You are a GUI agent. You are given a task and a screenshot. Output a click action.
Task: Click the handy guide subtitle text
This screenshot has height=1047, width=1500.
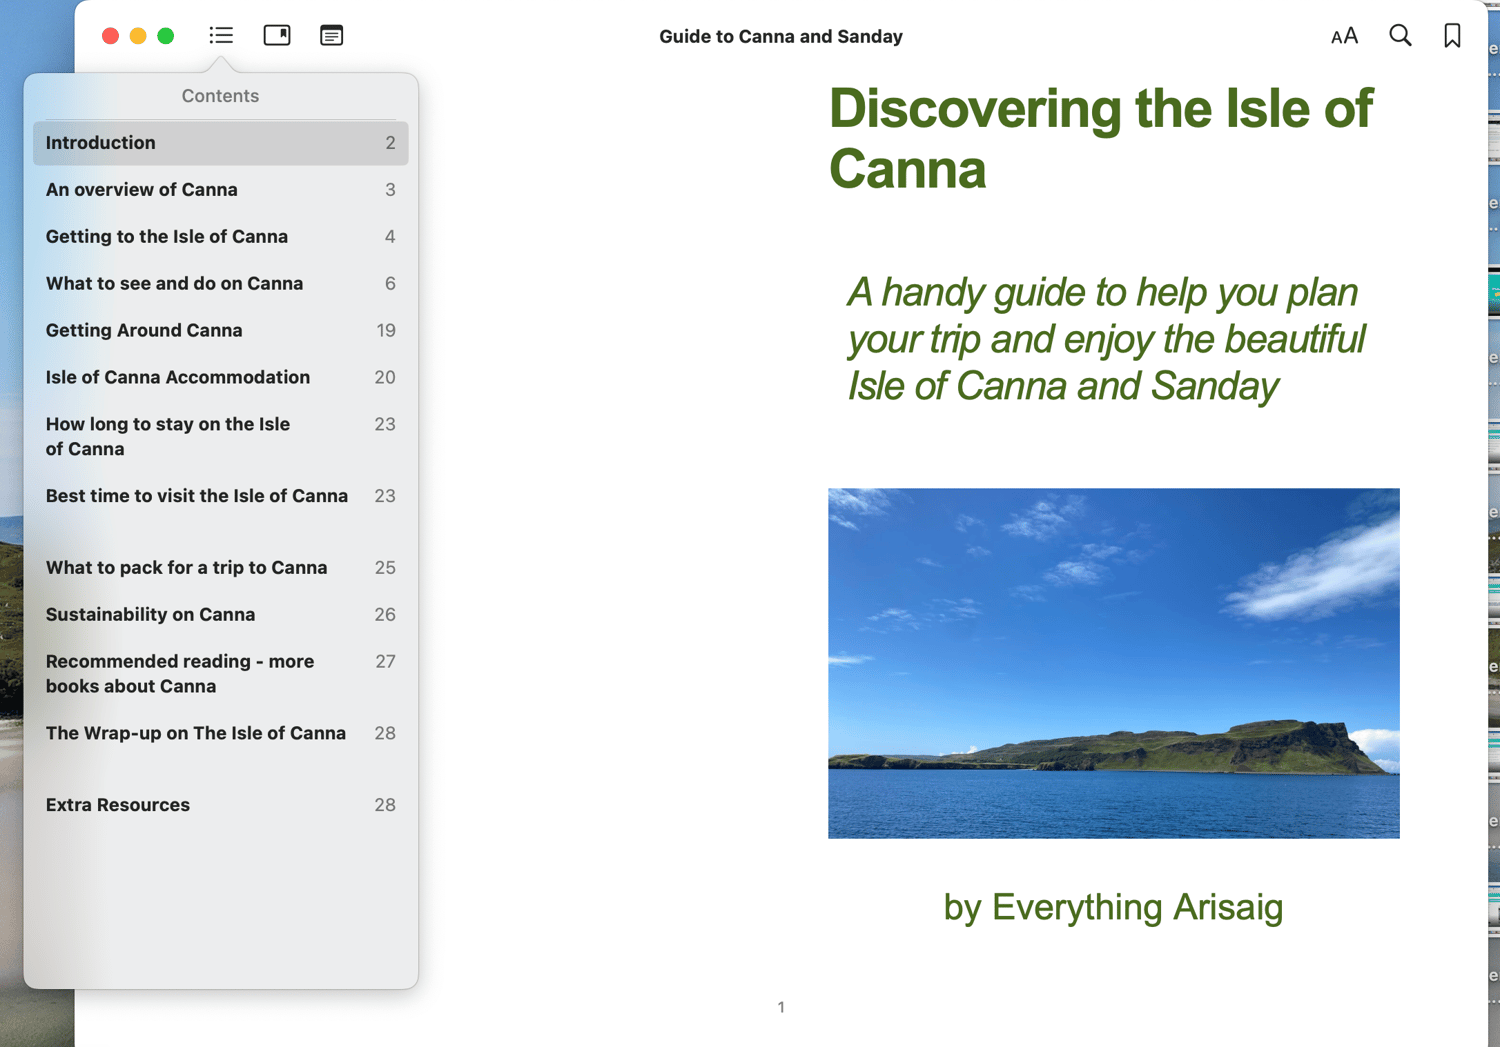tap(1106, 339)
